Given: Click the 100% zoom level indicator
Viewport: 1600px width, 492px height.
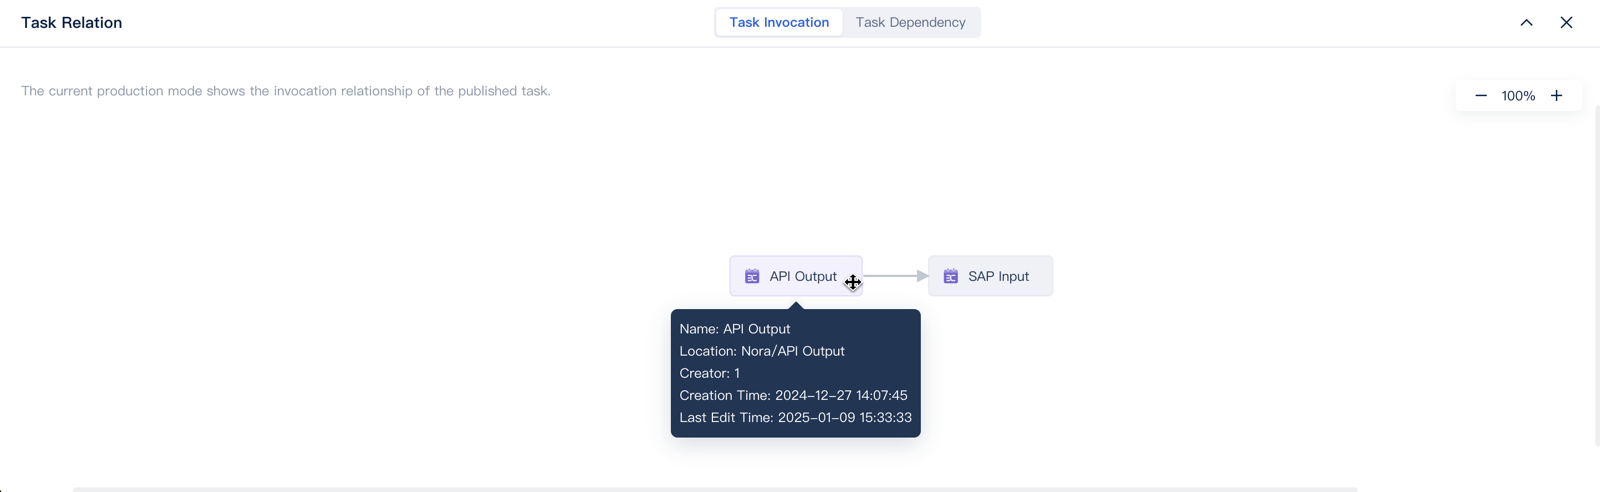Looking at the screenshot, I should click(x=1518, y=96).
